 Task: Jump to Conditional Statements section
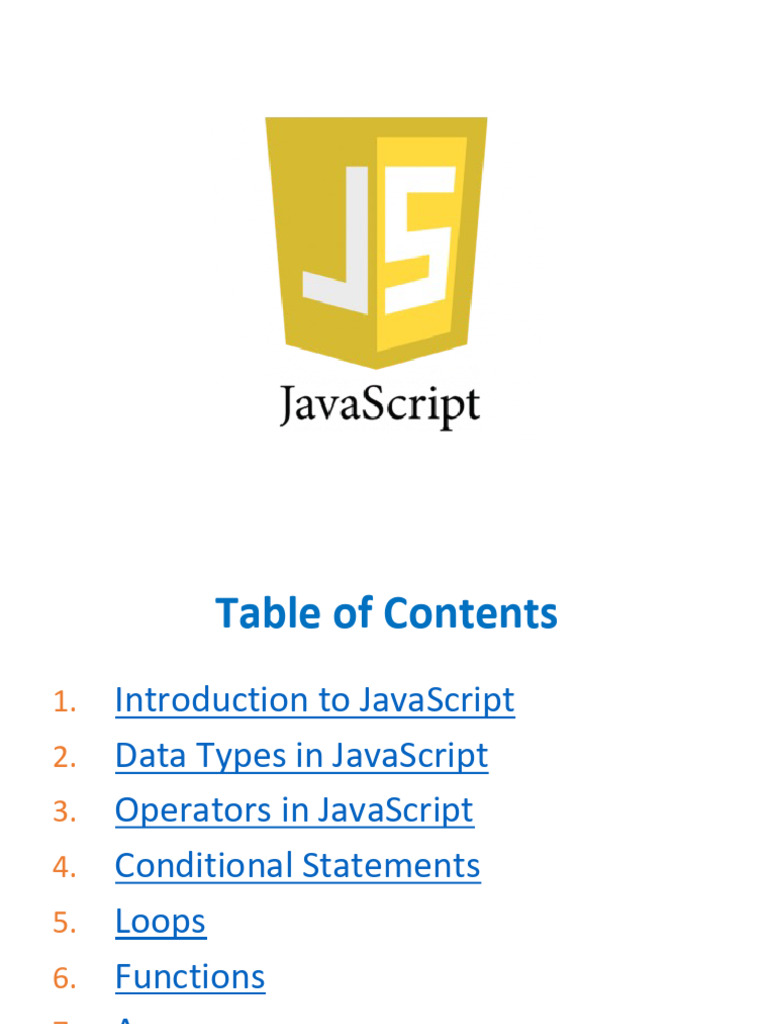click(x=297, y=865)
